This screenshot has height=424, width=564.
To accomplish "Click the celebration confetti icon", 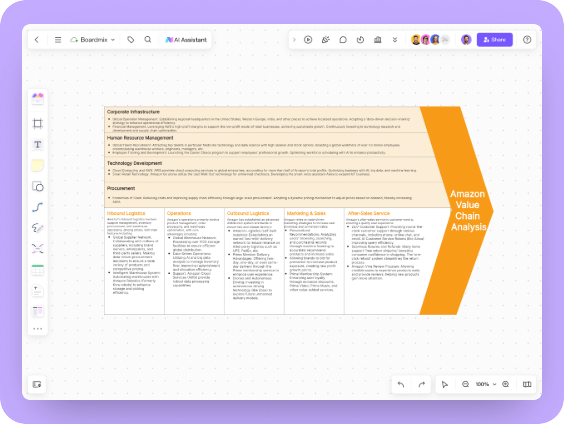I will click(326, 40).
